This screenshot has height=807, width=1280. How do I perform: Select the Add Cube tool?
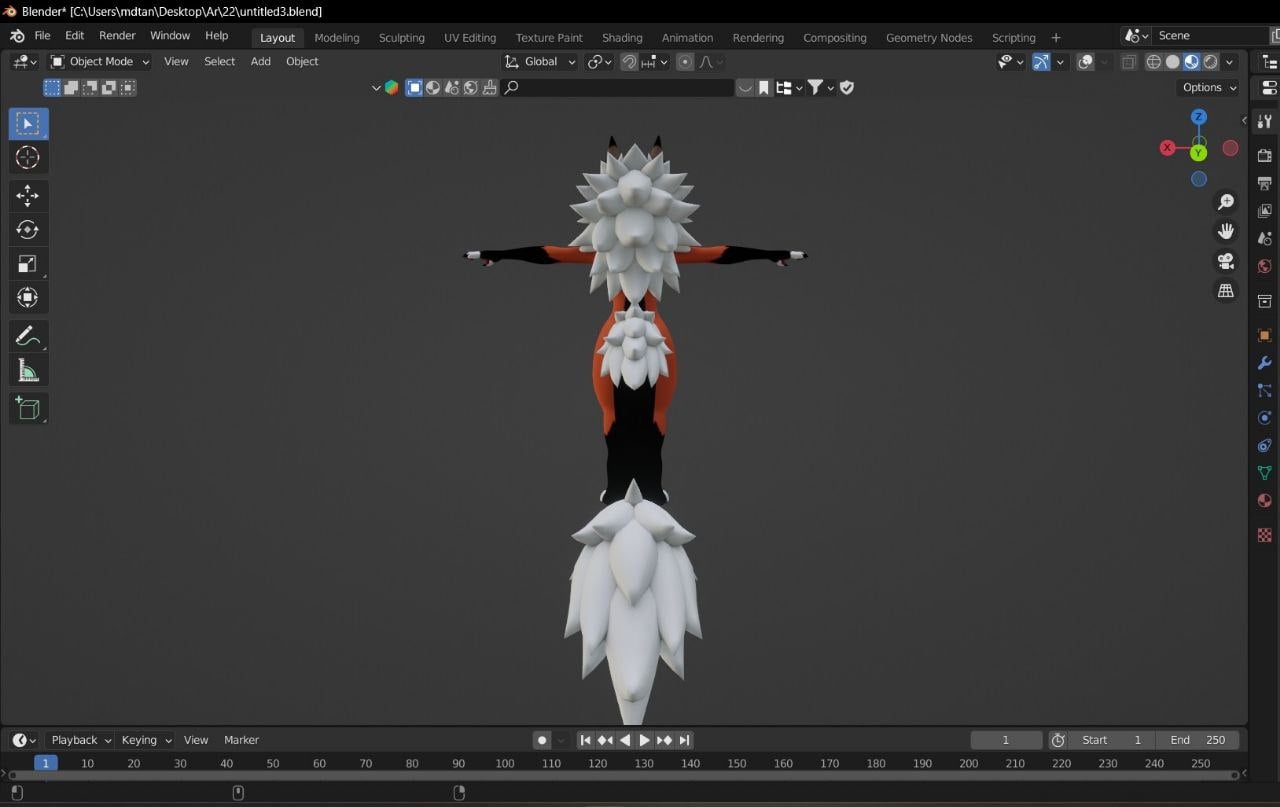tap(28, 408)
